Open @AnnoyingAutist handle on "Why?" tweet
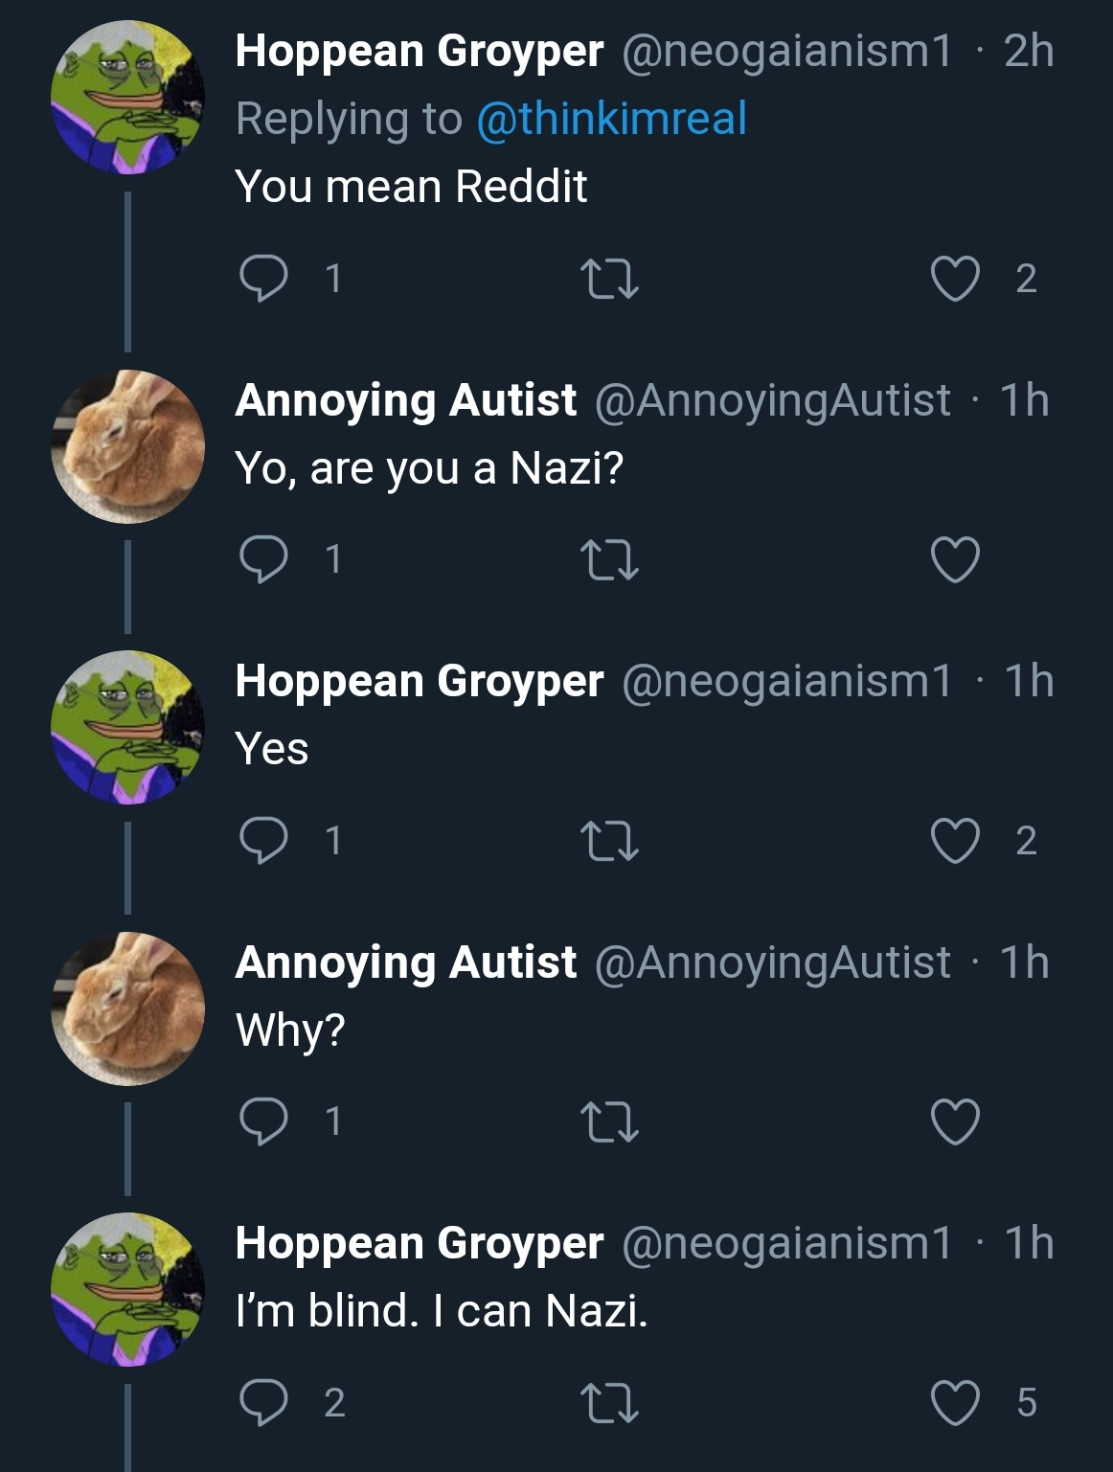The image size is (1113, 1472). click(772, 962)
